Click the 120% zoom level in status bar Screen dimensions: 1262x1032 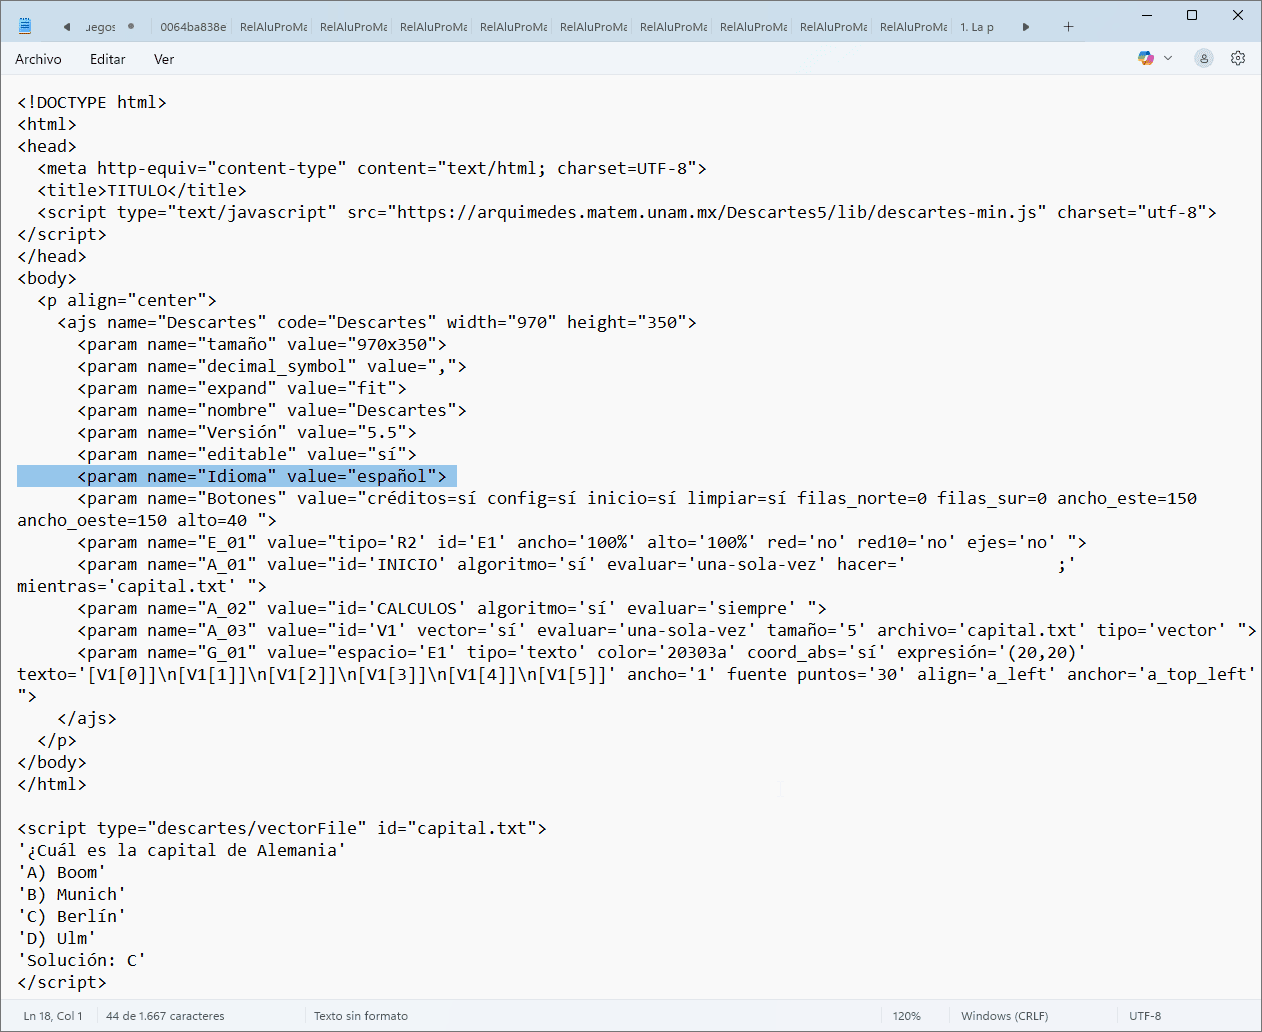(x=907, y=1016)
